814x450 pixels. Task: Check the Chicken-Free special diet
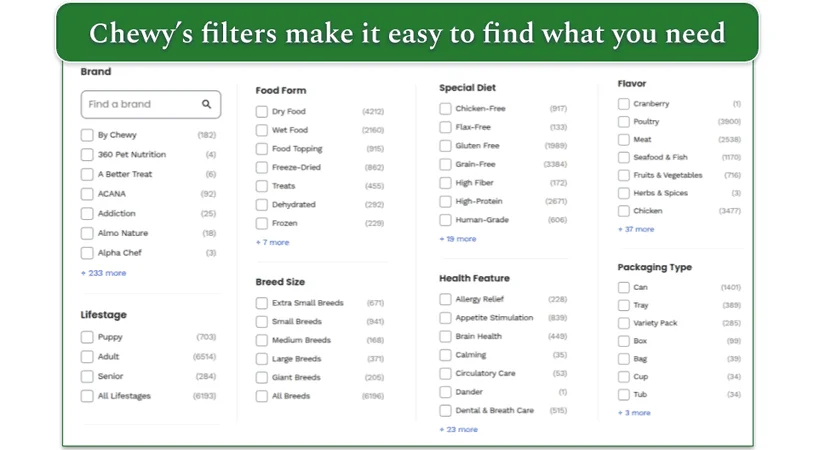click(445, 108)
